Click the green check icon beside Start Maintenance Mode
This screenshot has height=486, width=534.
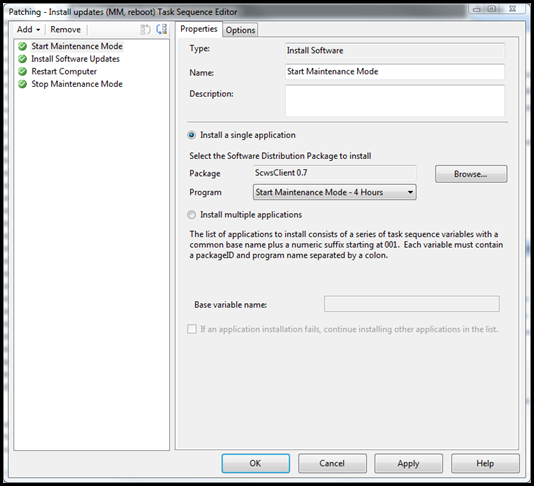pos(22,46)
